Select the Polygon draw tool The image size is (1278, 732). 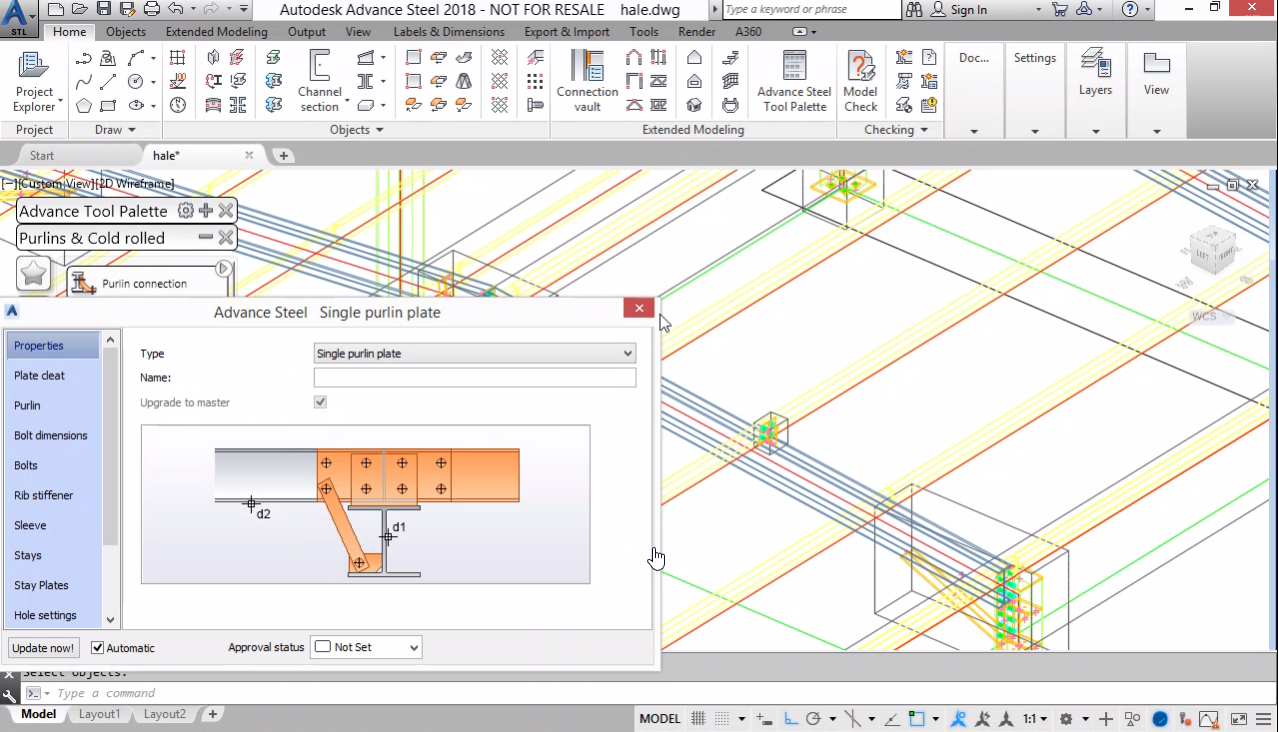(84, 105)
